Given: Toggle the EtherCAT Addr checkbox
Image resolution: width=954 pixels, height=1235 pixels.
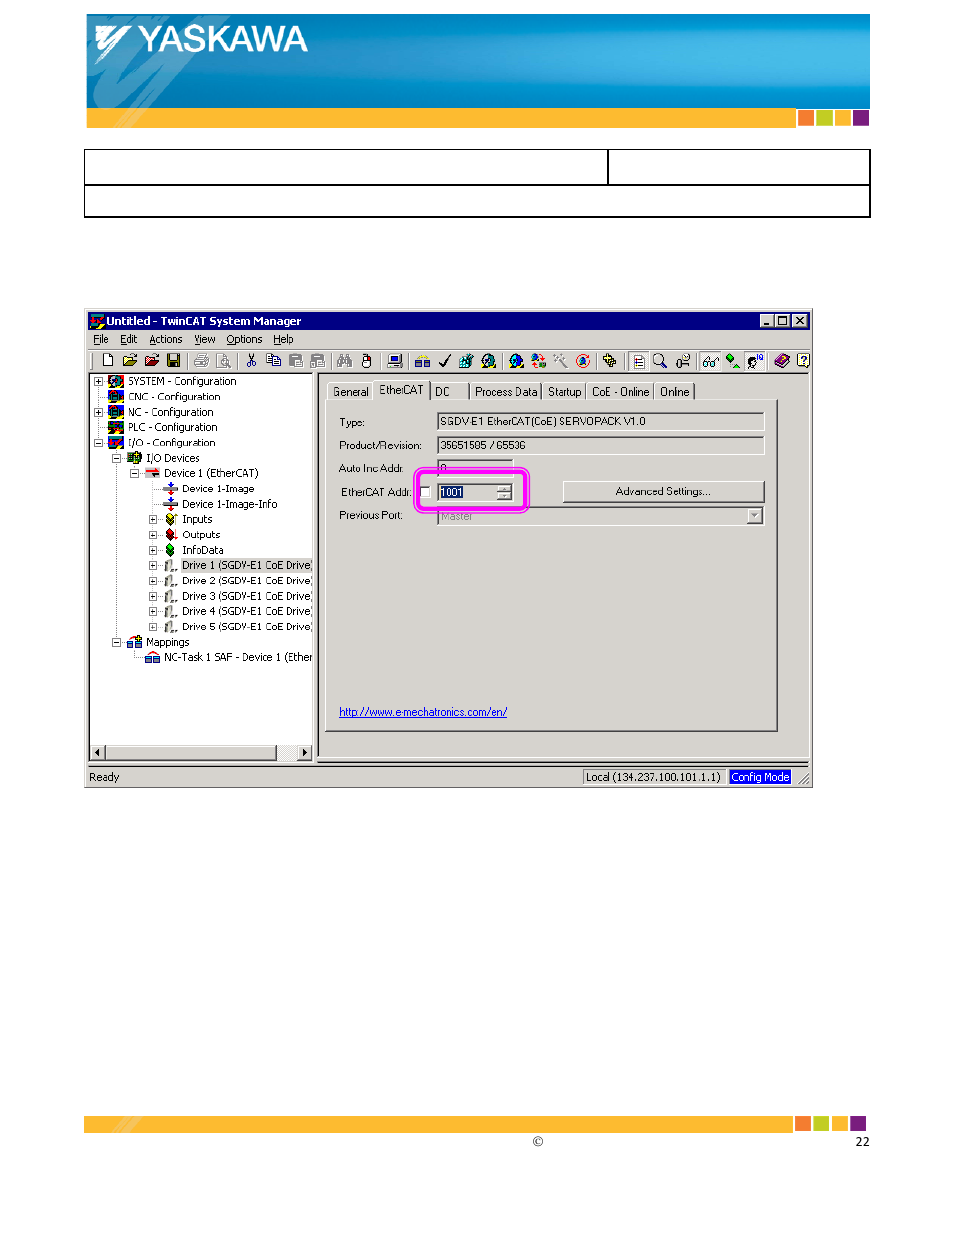Looking at the screenshot, I should (x=425, y=492).
